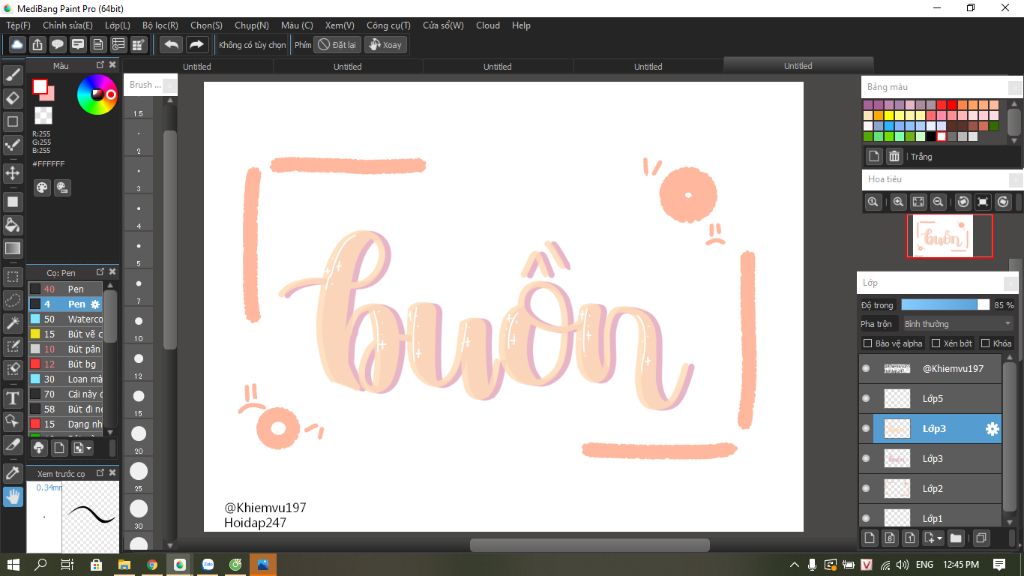Select the Hand pan tool
1024x576 pixels.
12,497
